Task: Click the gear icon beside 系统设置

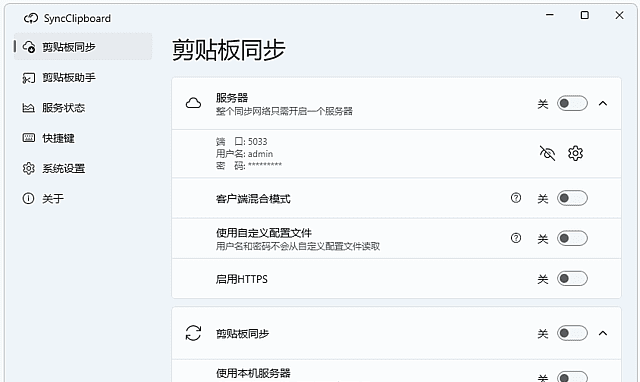Action: point(29,168)
